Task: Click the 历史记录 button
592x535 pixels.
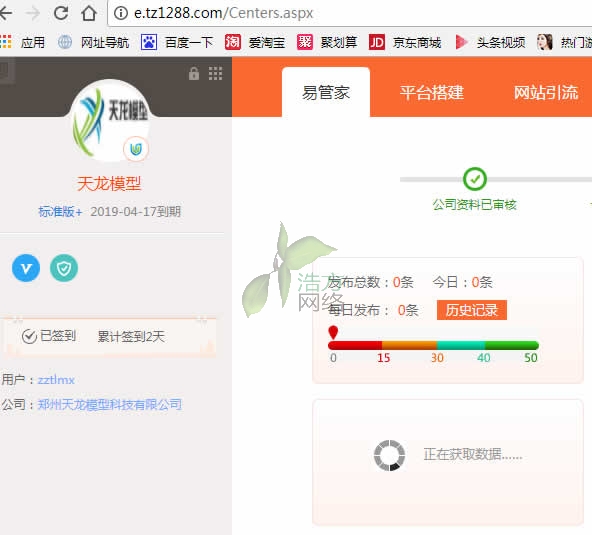Action: click(x=472, y=310)
